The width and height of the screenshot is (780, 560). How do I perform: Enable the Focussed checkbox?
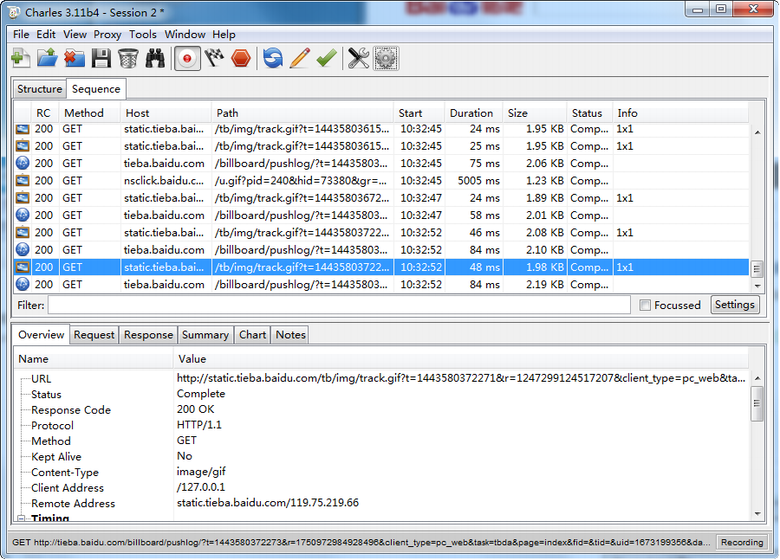coord(646,305)
